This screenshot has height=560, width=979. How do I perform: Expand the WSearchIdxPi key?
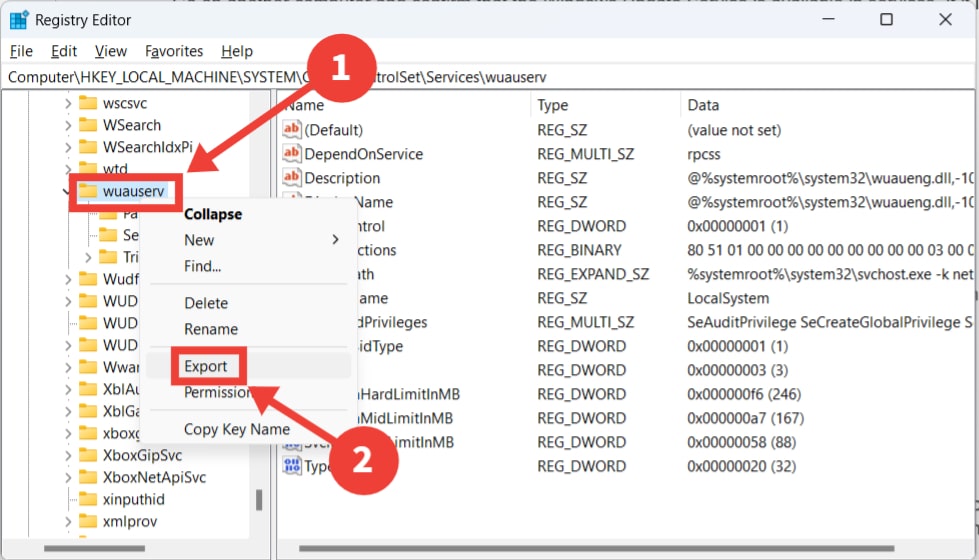pos(68,147)
